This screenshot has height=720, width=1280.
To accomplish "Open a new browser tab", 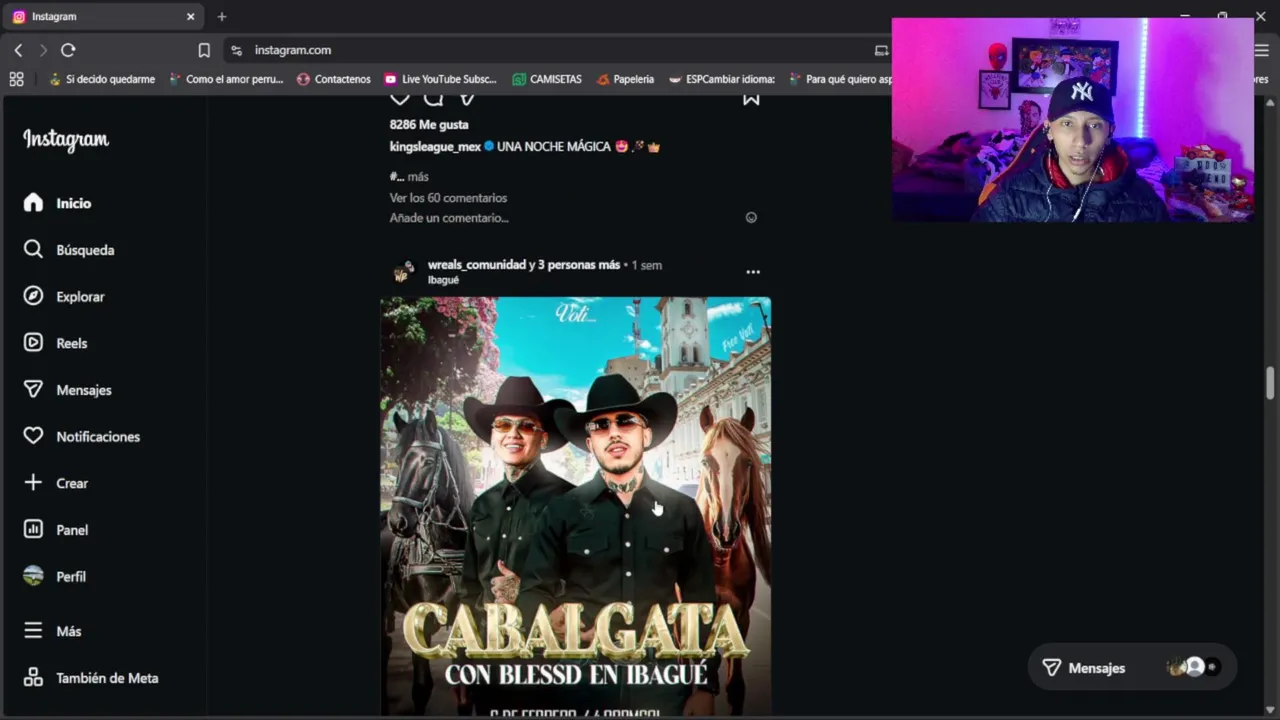I will (222, 17).
